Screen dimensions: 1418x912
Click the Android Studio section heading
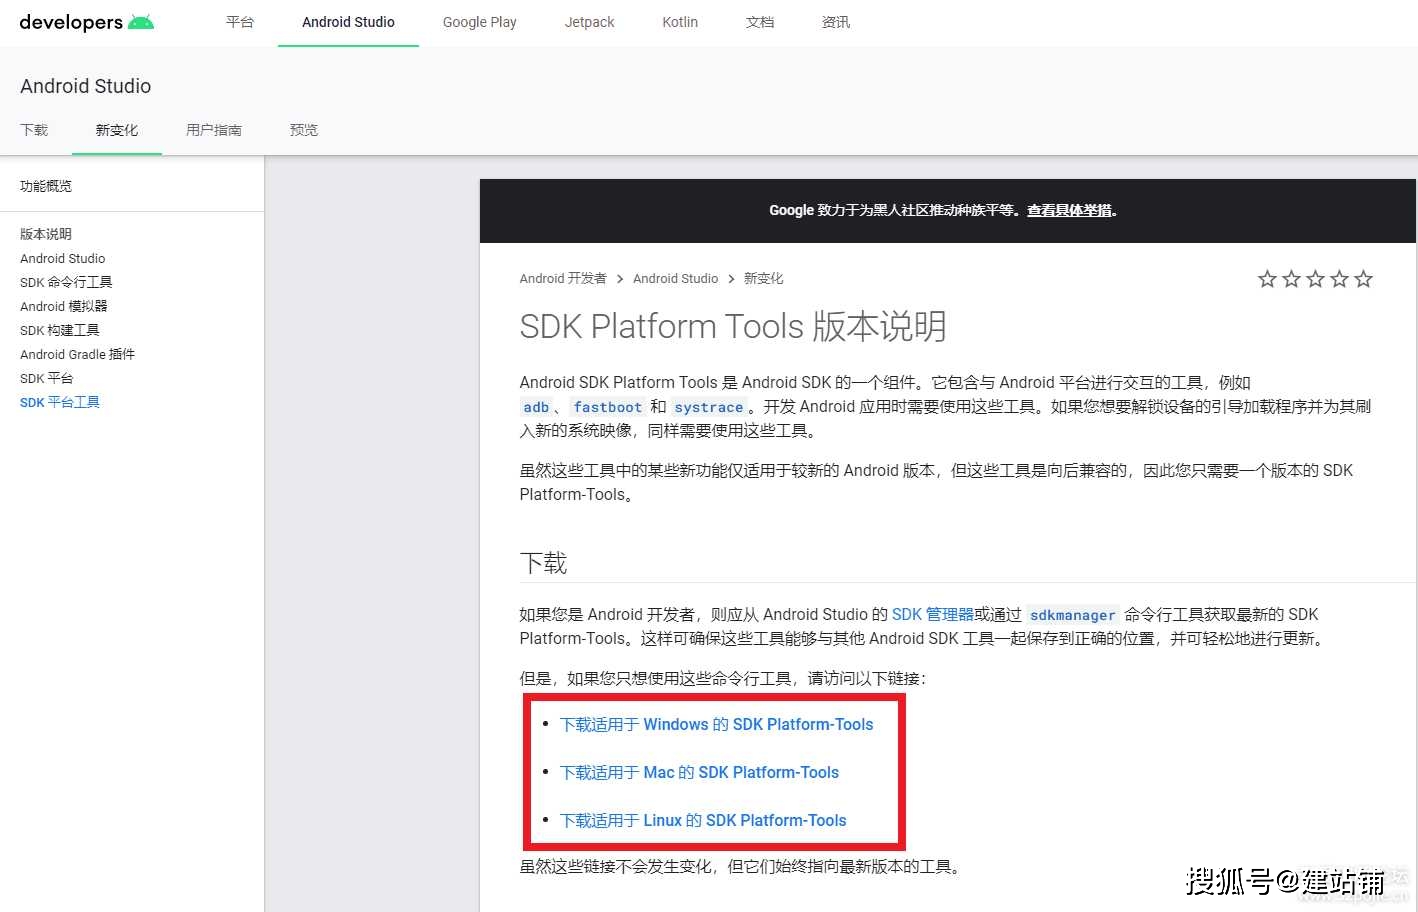[85, 86]
